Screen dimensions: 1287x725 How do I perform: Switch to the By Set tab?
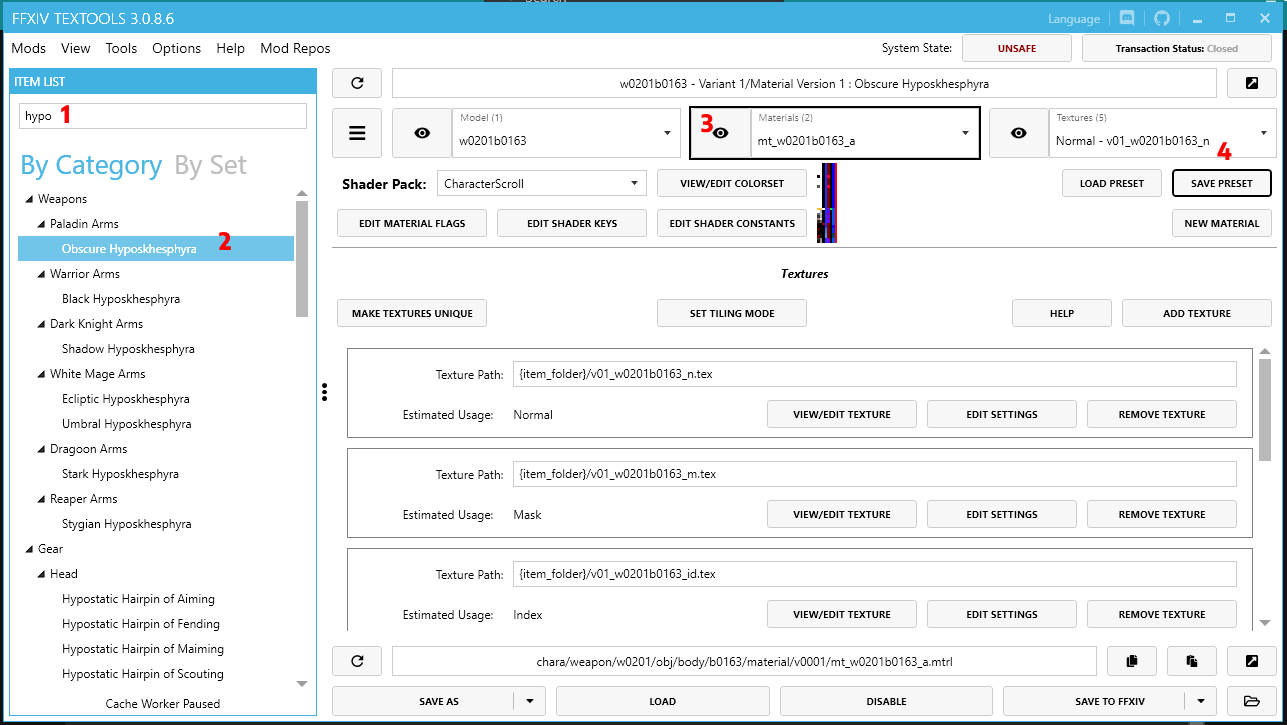(x=210, y=165)
